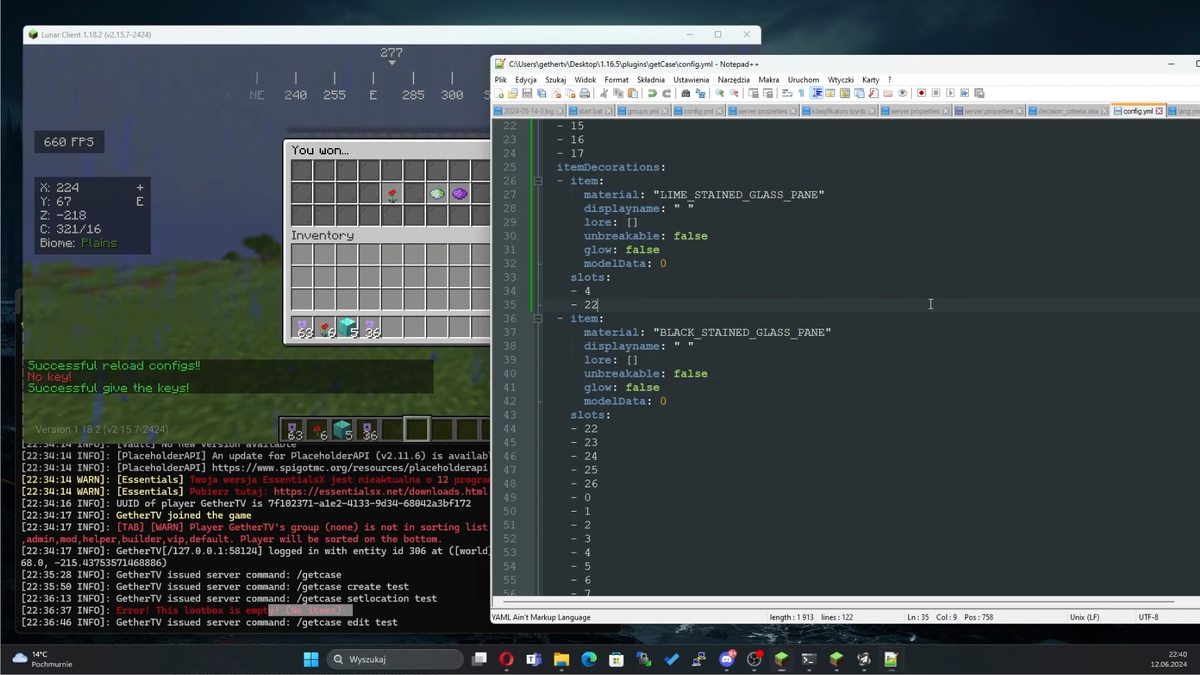Open the Makra menu
Screen dimensions: 1200x675
769,80
